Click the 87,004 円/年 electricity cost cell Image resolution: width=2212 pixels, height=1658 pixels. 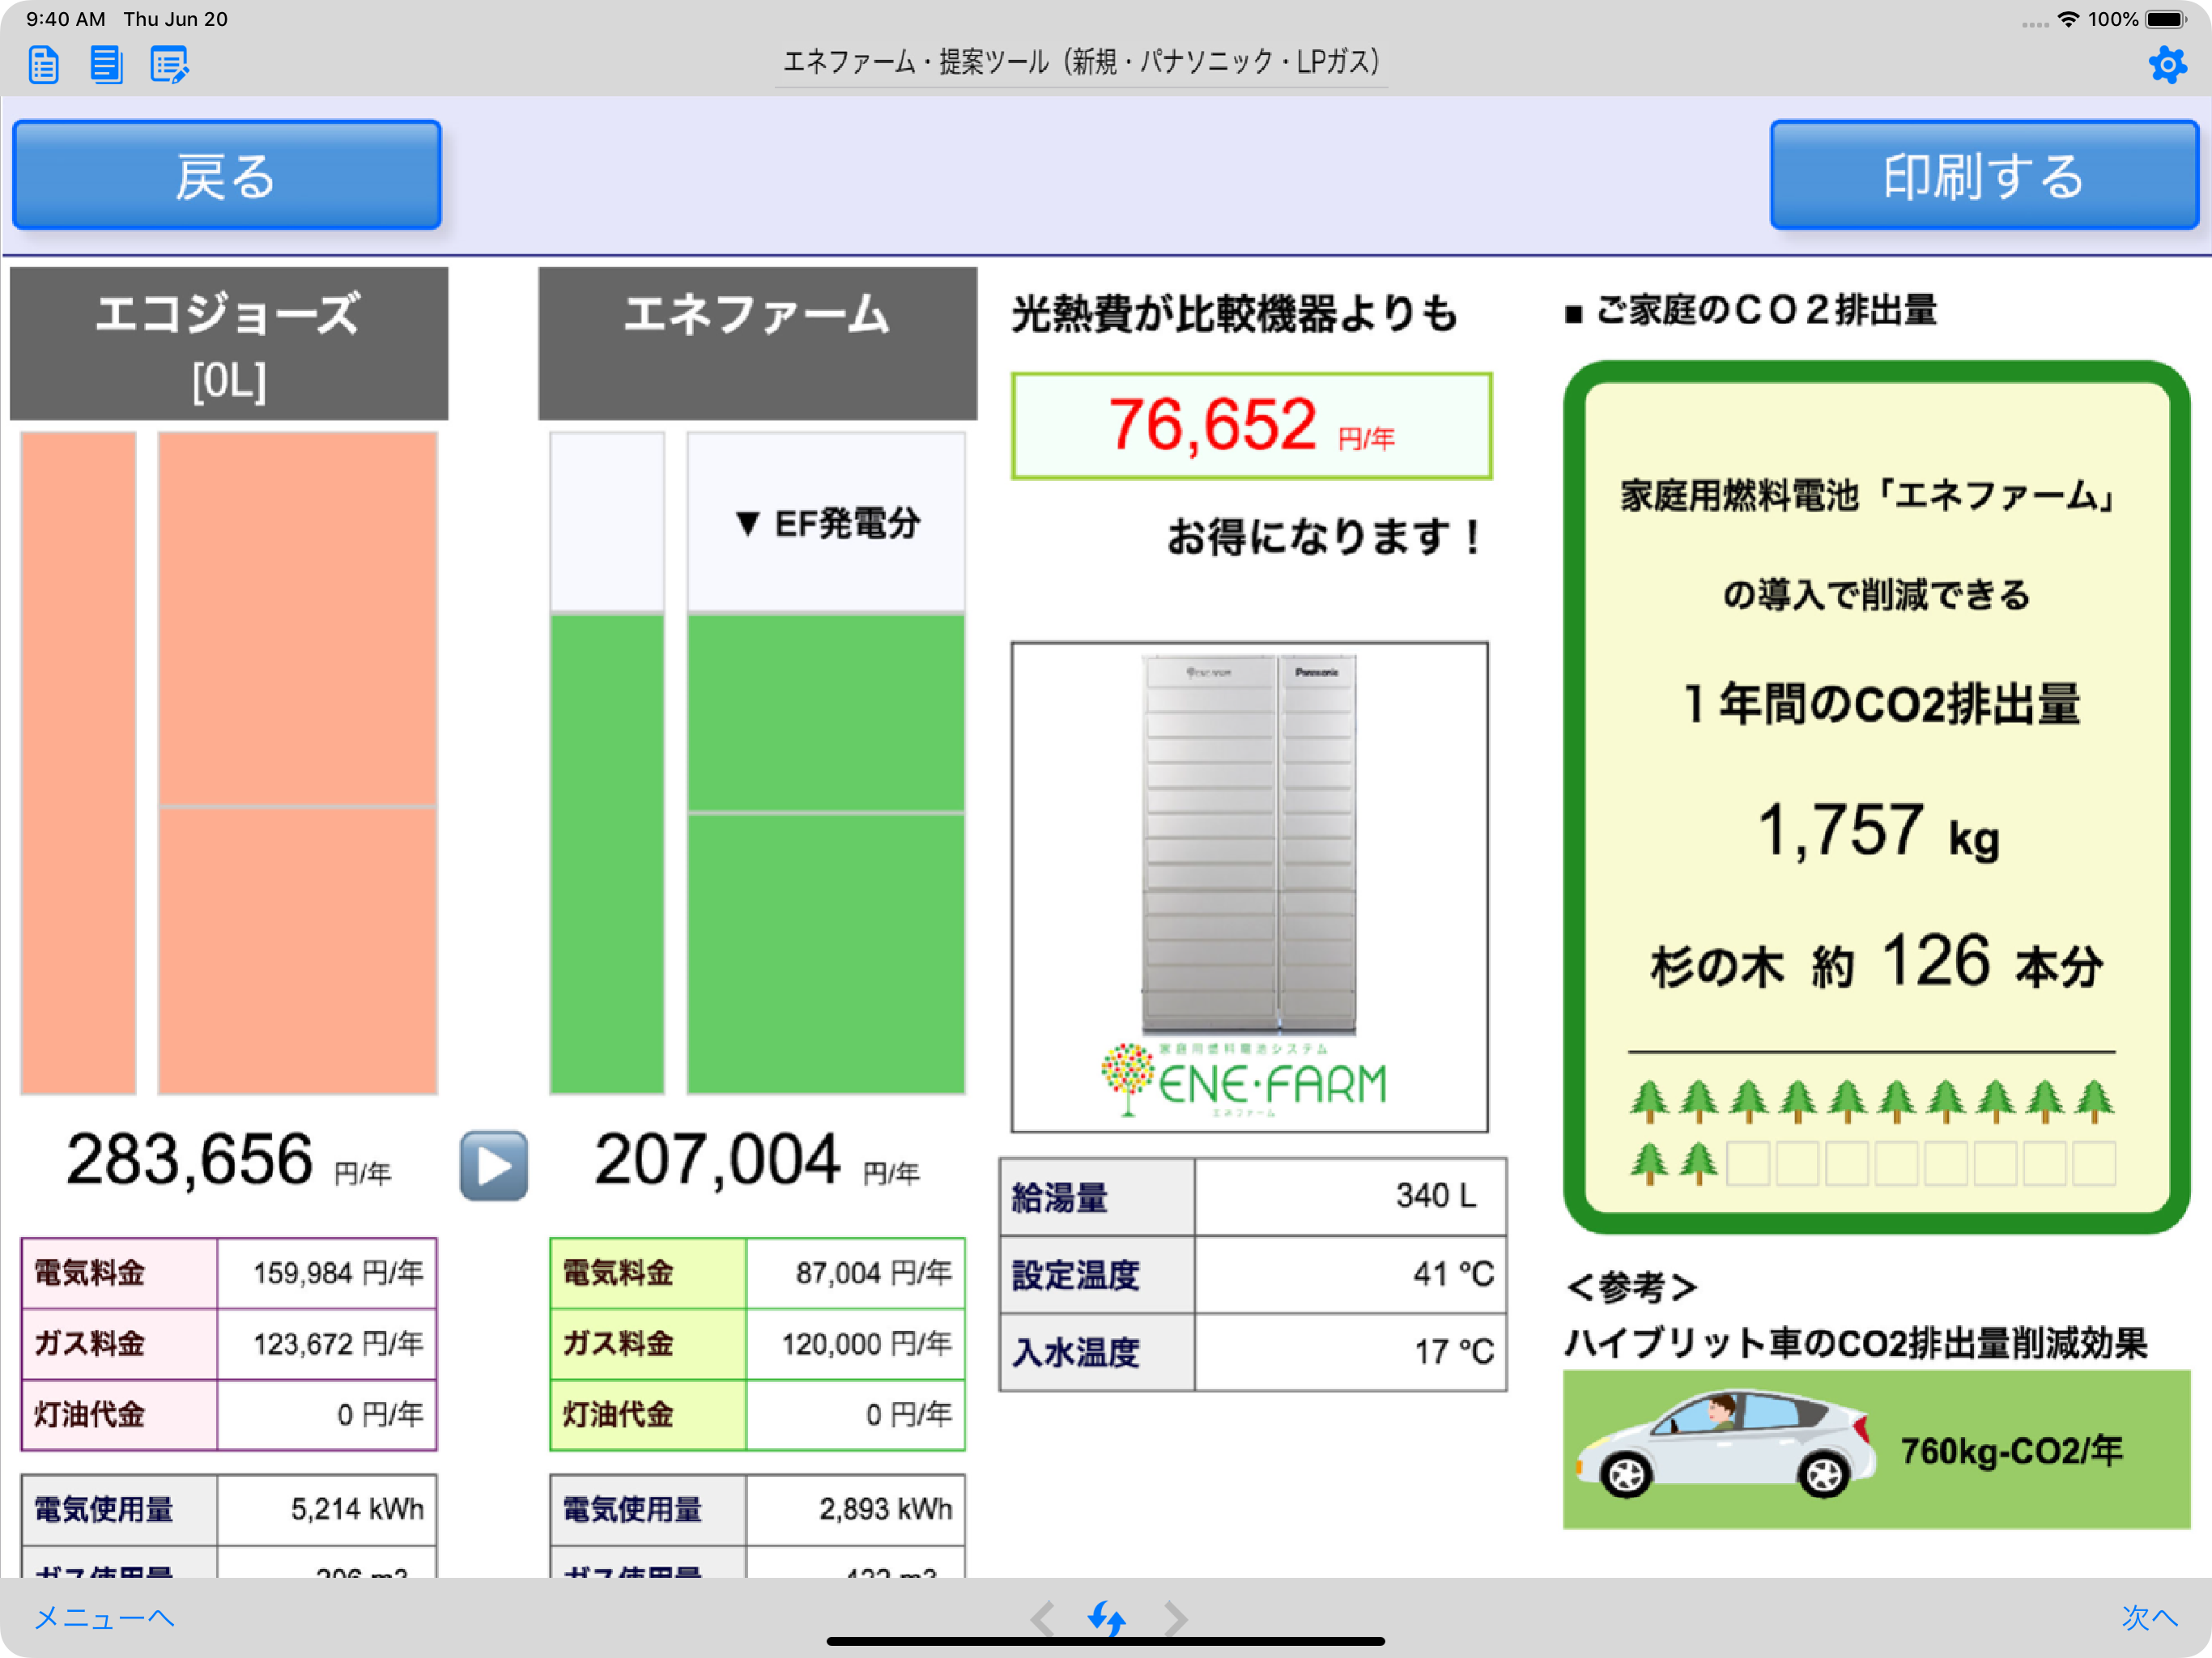coord(856,1273)
